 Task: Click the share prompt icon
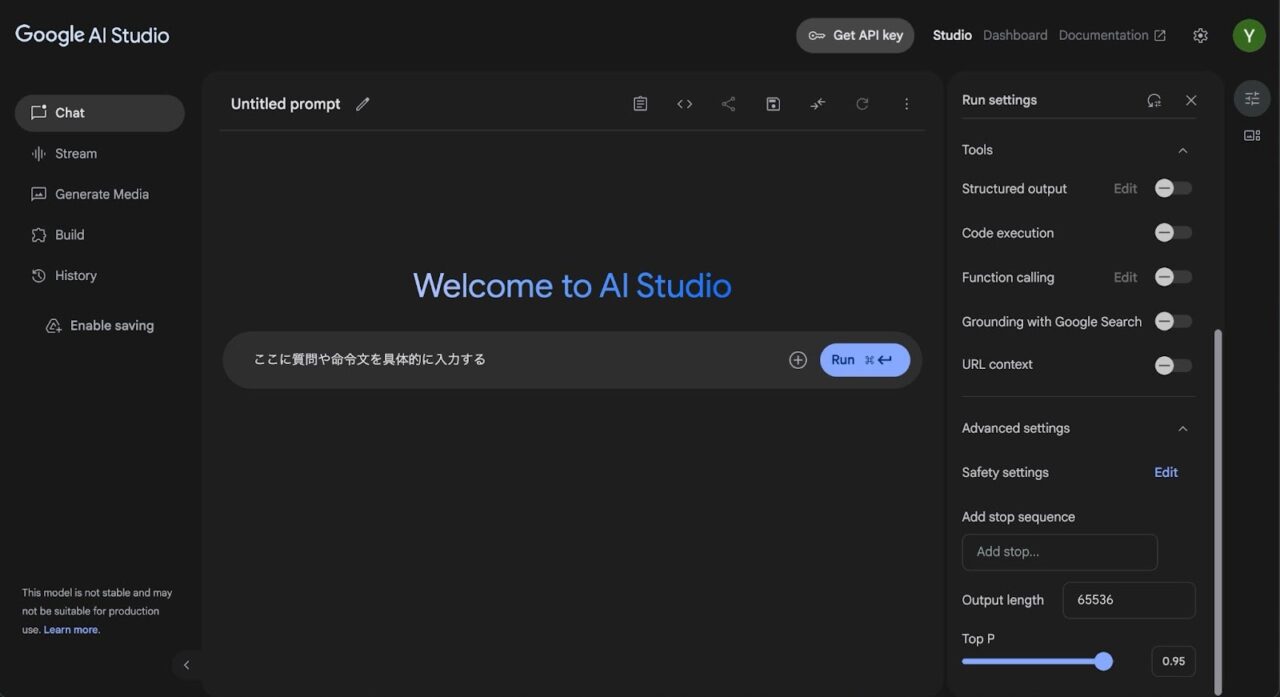pyautogui.click(x=728, y=104)
